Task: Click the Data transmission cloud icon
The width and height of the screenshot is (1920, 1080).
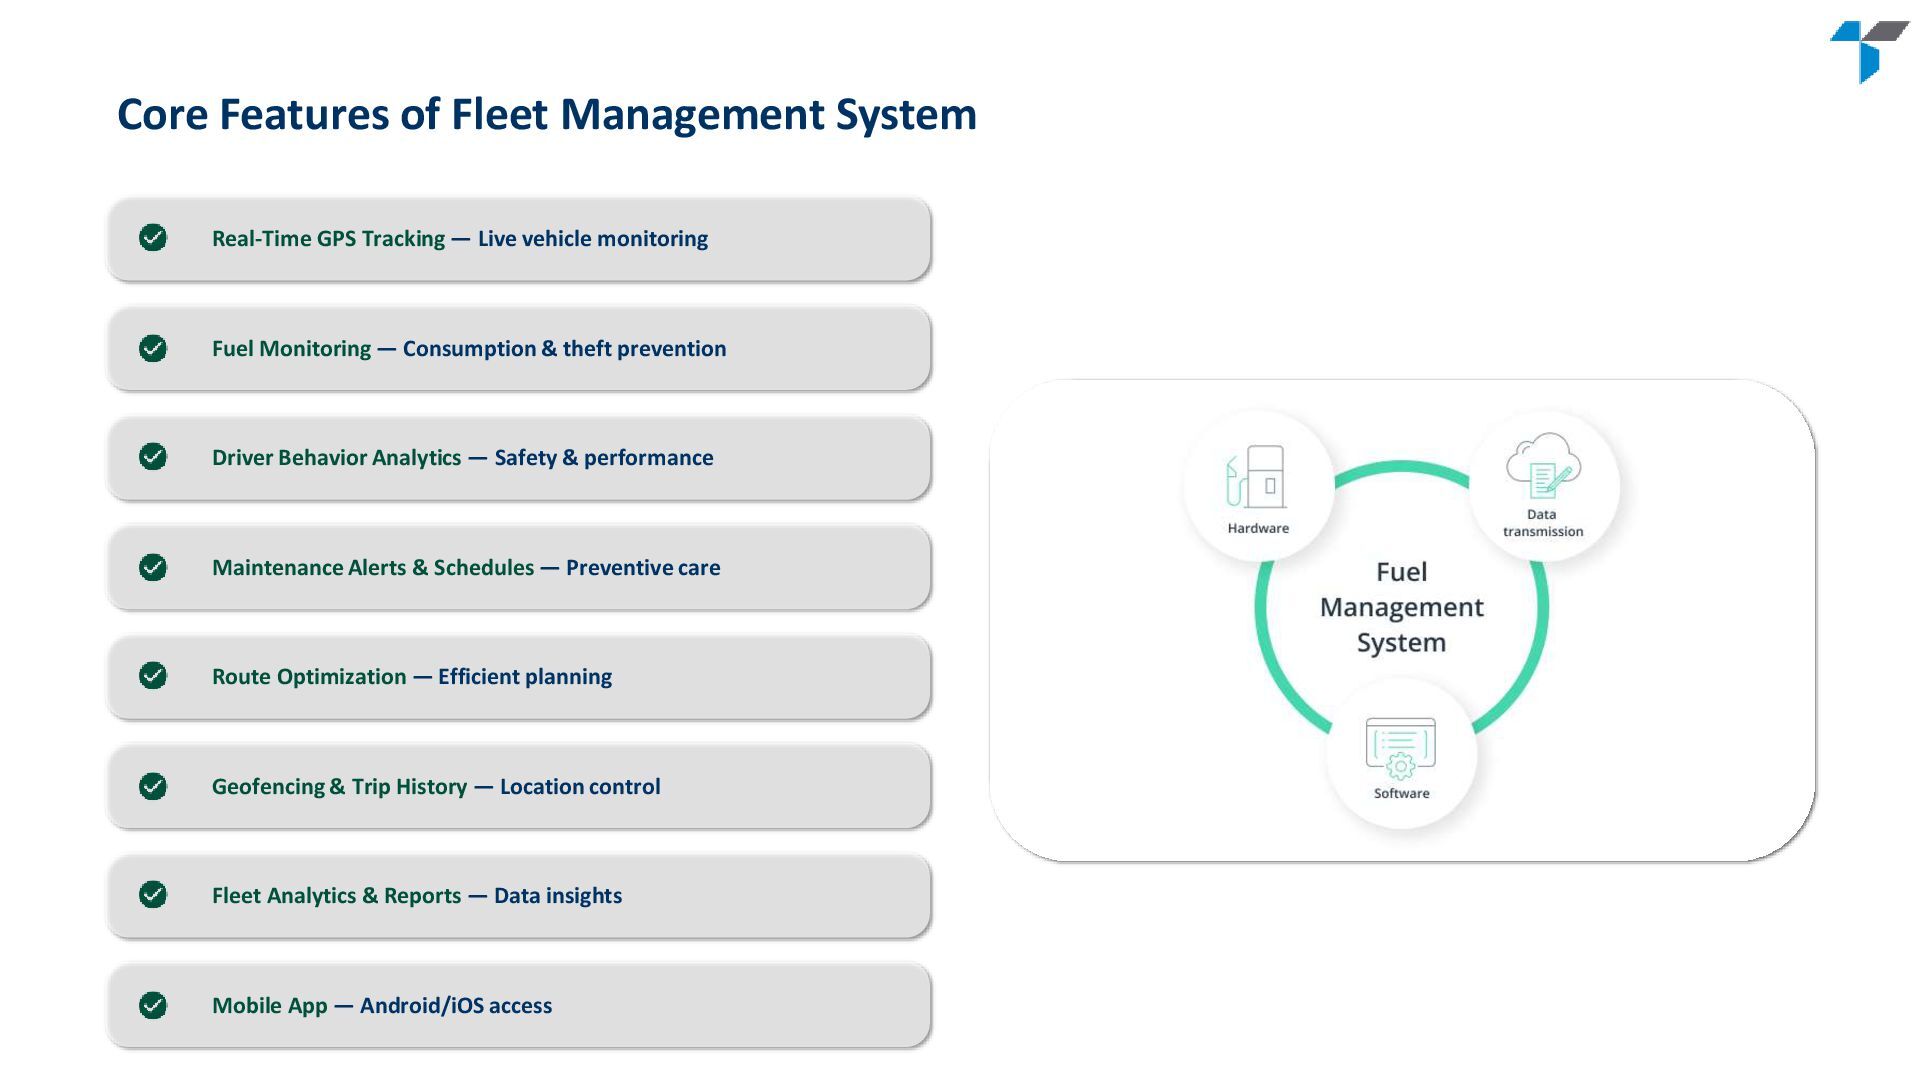Action: point(1543,465)
